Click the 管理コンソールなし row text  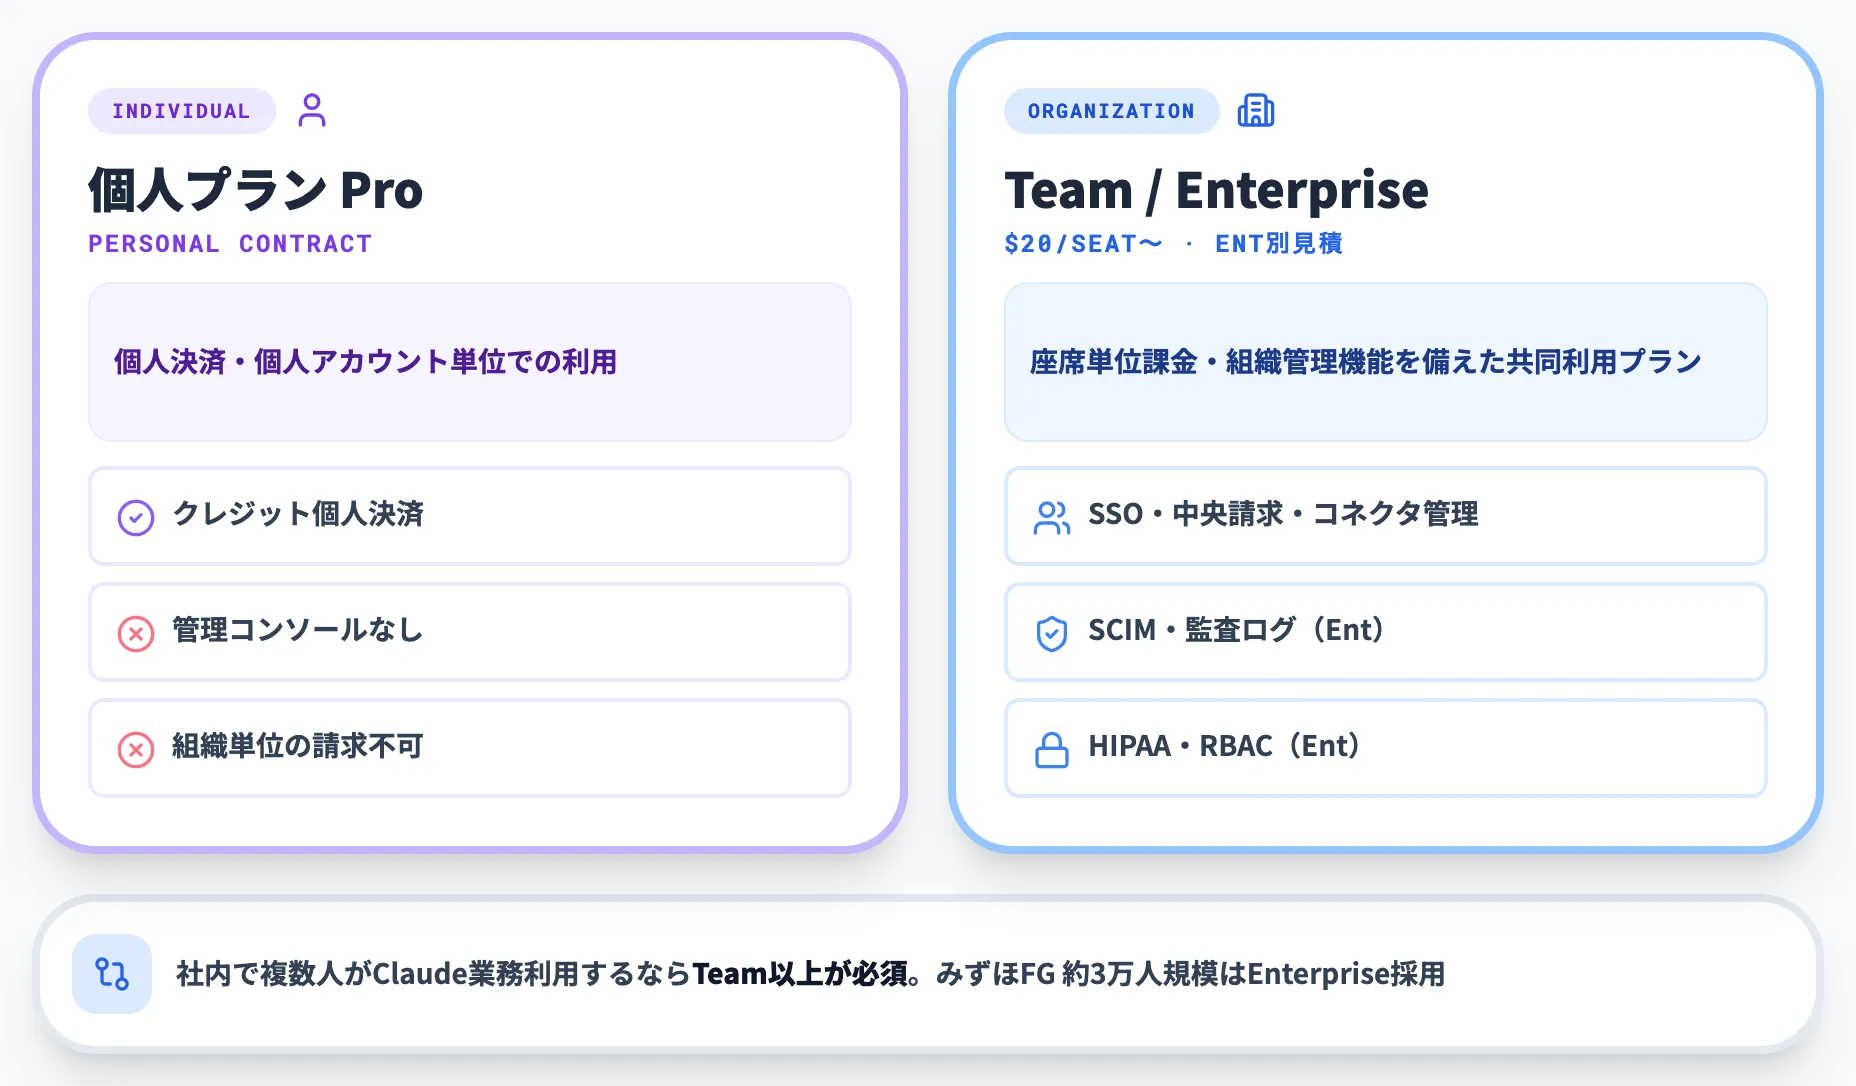(x=298, y=630)
